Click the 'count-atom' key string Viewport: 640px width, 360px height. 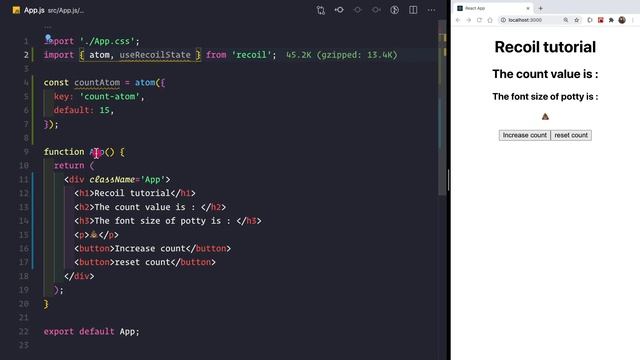[x=109, y=96]
